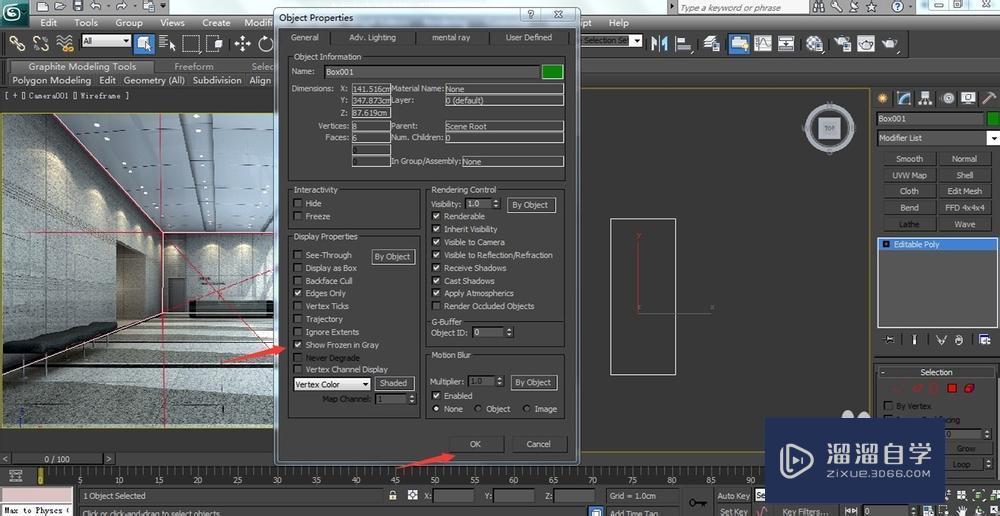Select Polygon sub-object level red square
The image size is (1000, 516).
(x=952, y=388)
